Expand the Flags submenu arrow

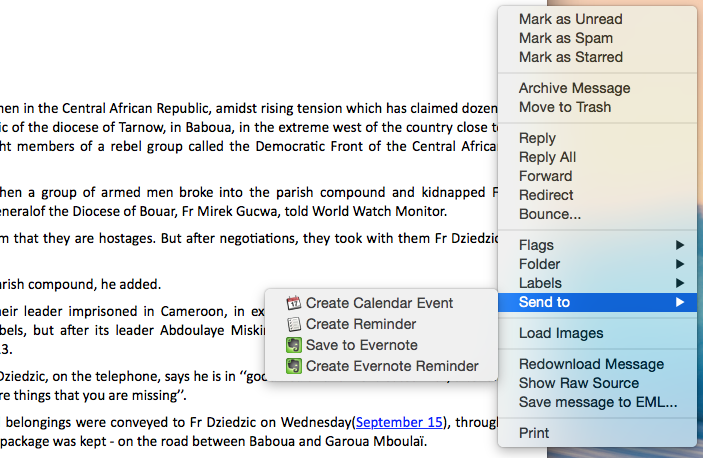(x=680, y=245)
